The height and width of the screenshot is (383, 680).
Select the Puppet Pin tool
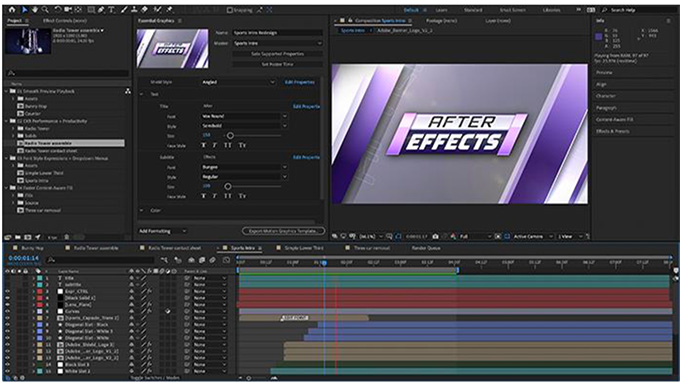click(170, 10)
